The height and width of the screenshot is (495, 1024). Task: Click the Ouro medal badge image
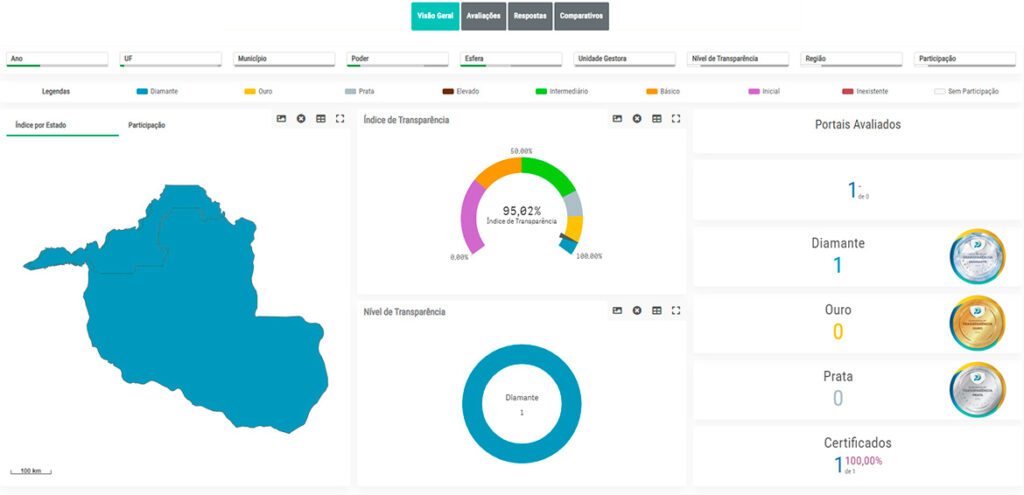point(977,323)
